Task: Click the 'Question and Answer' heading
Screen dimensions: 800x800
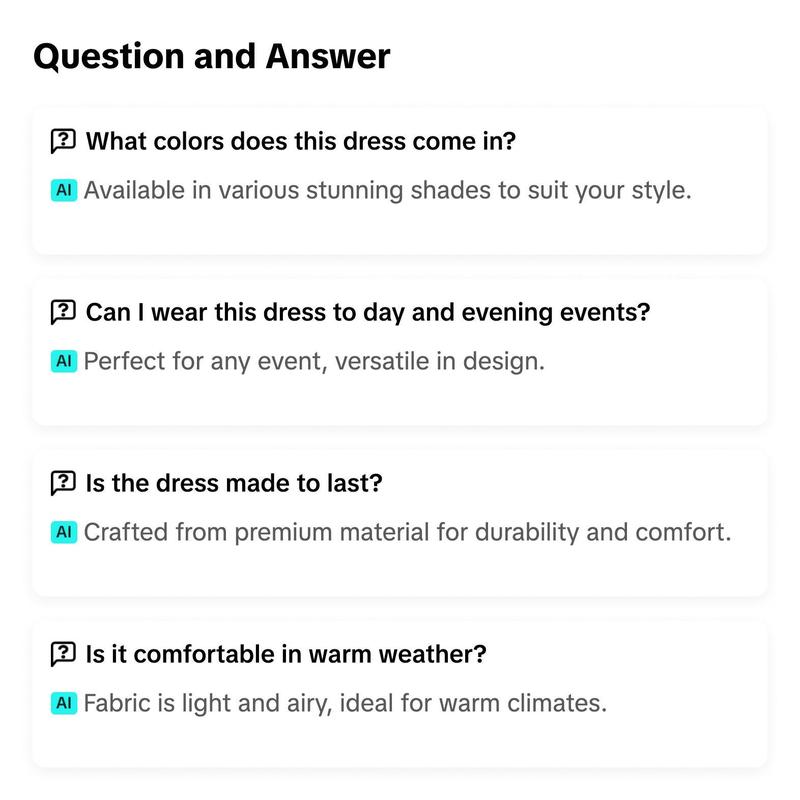Action: [212, 56]
